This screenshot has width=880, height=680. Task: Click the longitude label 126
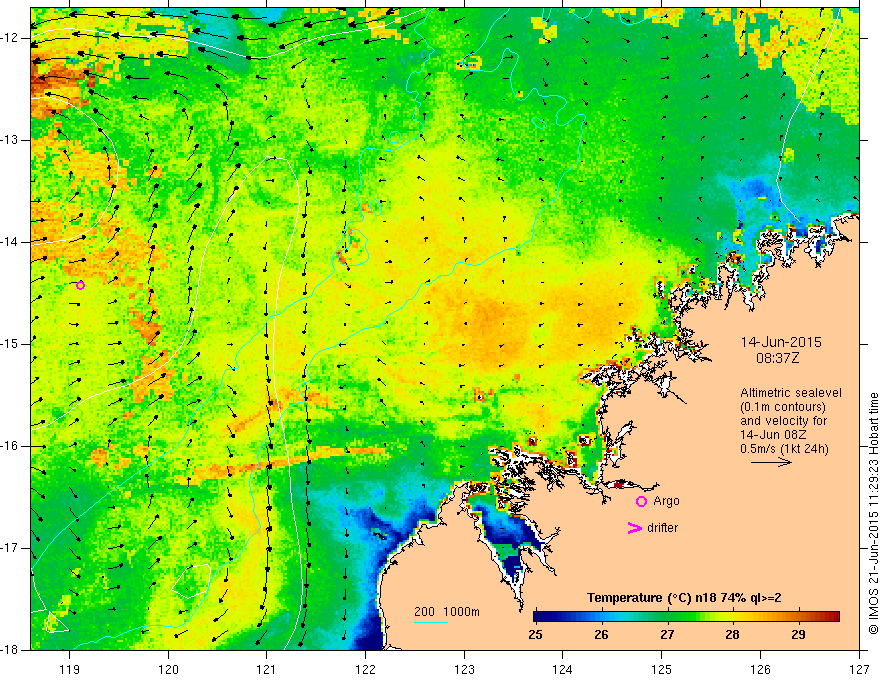[x=760, y=669]
